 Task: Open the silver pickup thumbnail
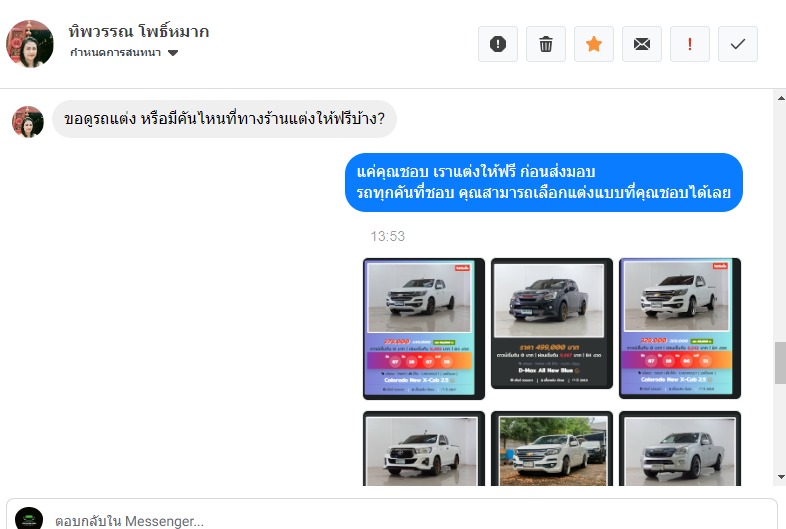point(680,449)
